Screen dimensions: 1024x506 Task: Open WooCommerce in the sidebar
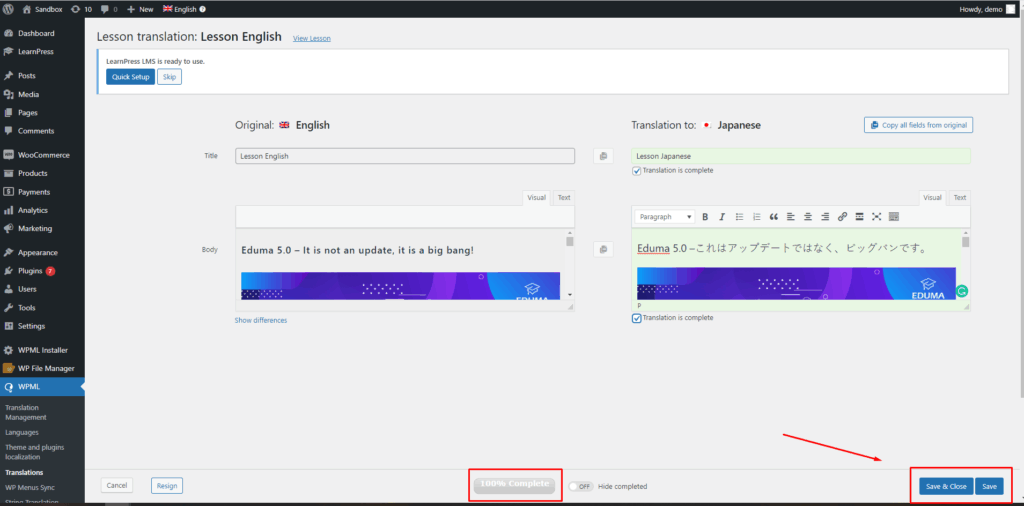[42, 155]
